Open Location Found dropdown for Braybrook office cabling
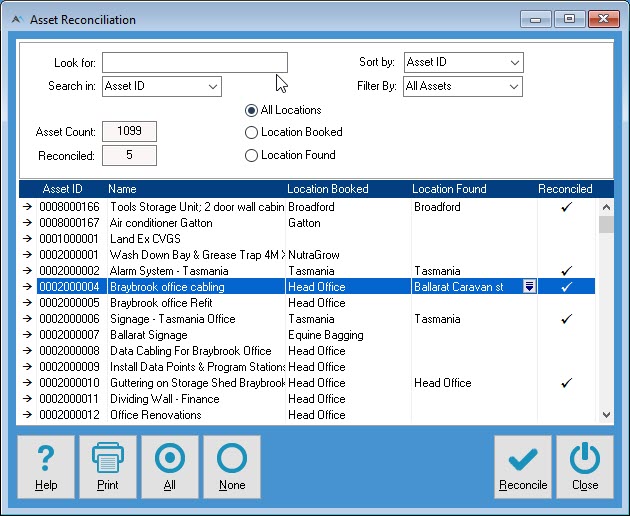Viewport: 630px width, 516px height. (x=529, y=287)
